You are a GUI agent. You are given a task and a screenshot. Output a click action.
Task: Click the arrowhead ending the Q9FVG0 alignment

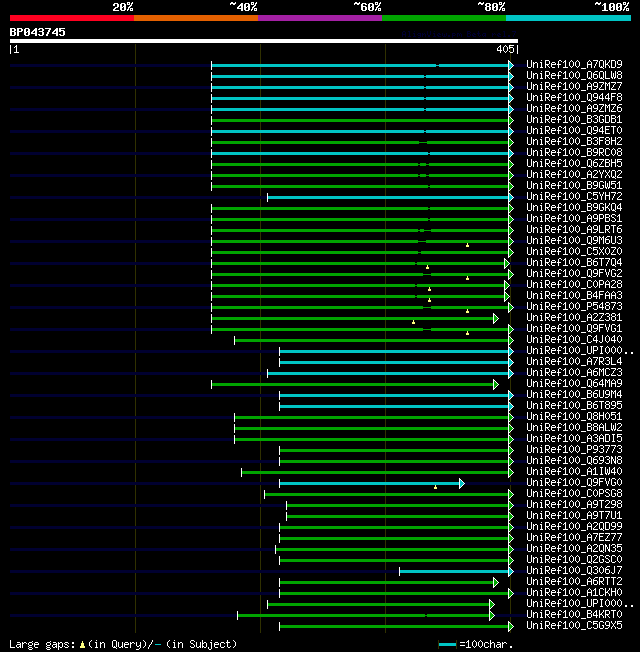pyautogui.click(x=462, y=483)
